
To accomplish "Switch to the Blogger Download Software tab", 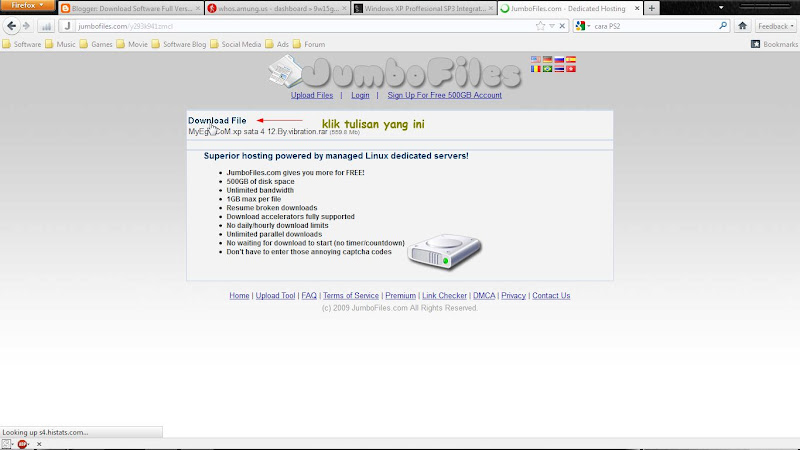I will (131, 8).
